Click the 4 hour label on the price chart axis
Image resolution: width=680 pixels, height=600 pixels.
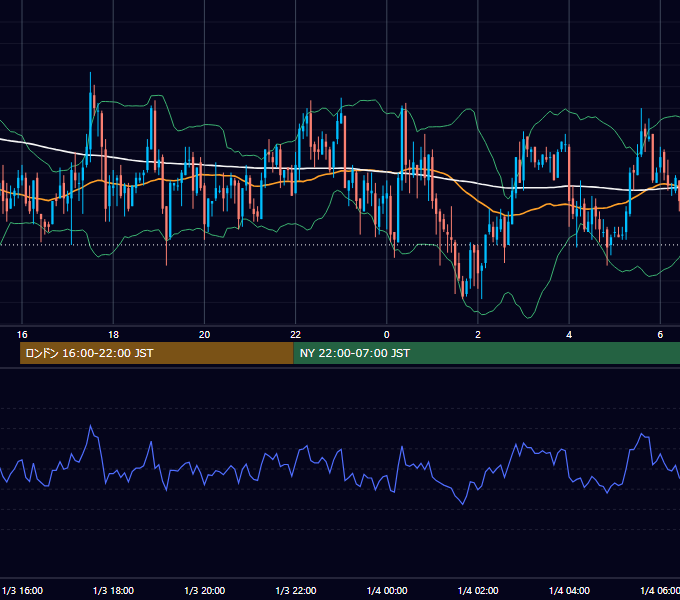(569, 335)
